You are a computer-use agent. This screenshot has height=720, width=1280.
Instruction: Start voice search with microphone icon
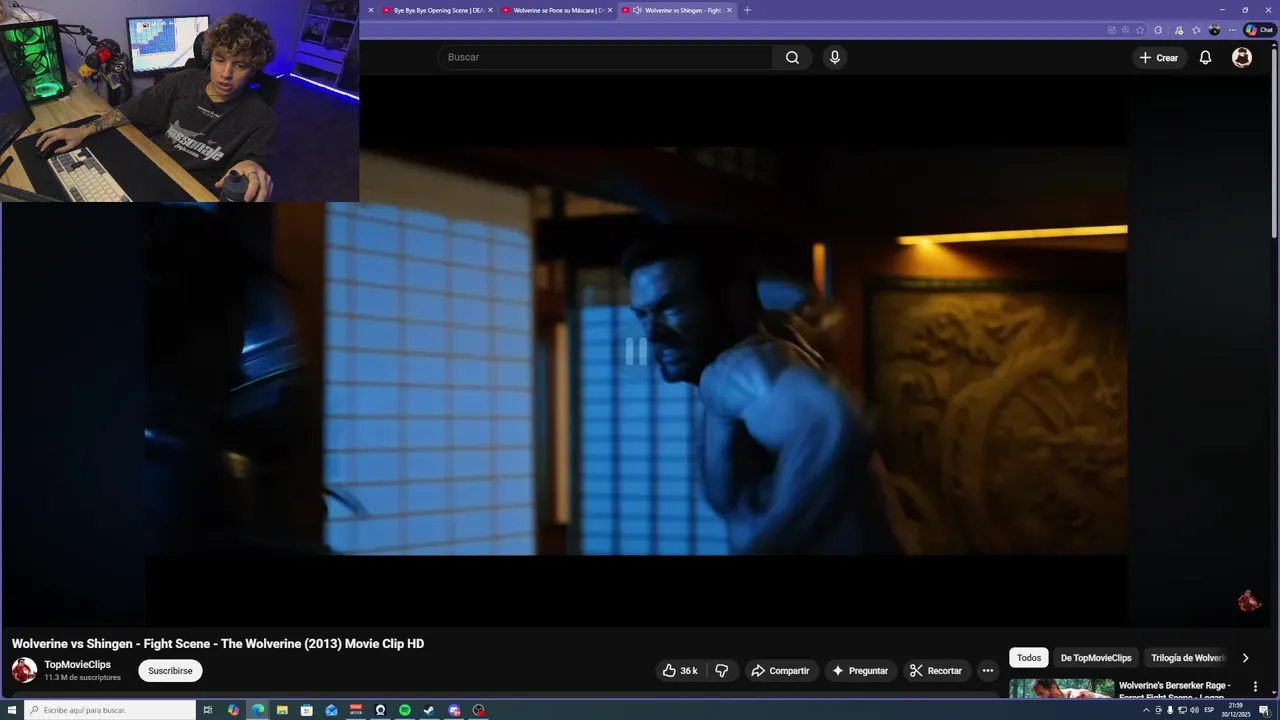835,57
